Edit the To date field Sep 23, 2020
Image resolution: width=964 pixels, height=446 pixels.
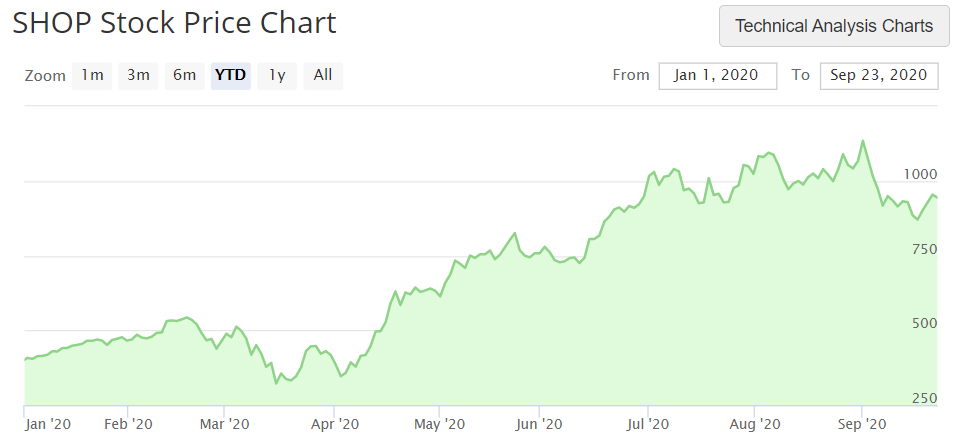[879, 76]
